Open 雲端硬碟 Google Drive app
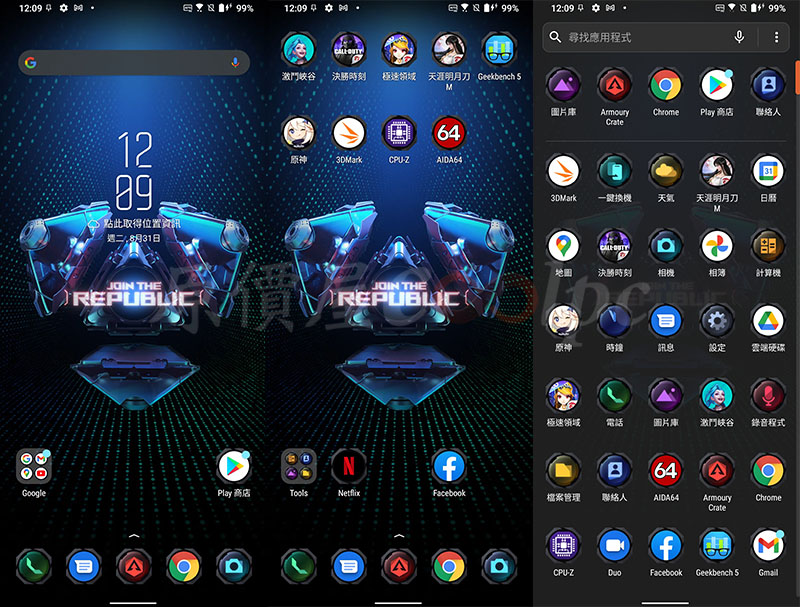The image size is (800, 607). point(767,321)
